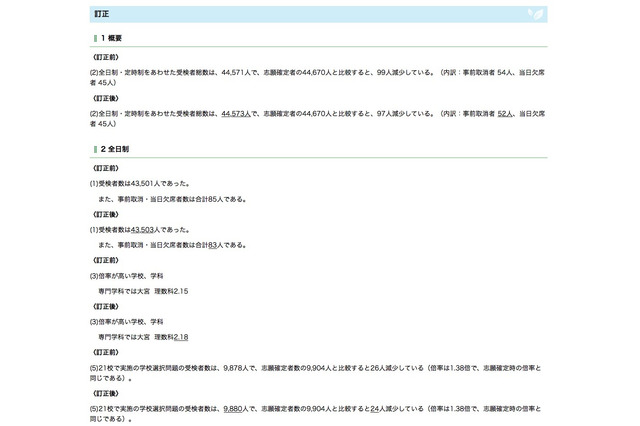The image size is (640, 426).
Task: Select the "2 全日制" section heading
Action: pos(114,149)
